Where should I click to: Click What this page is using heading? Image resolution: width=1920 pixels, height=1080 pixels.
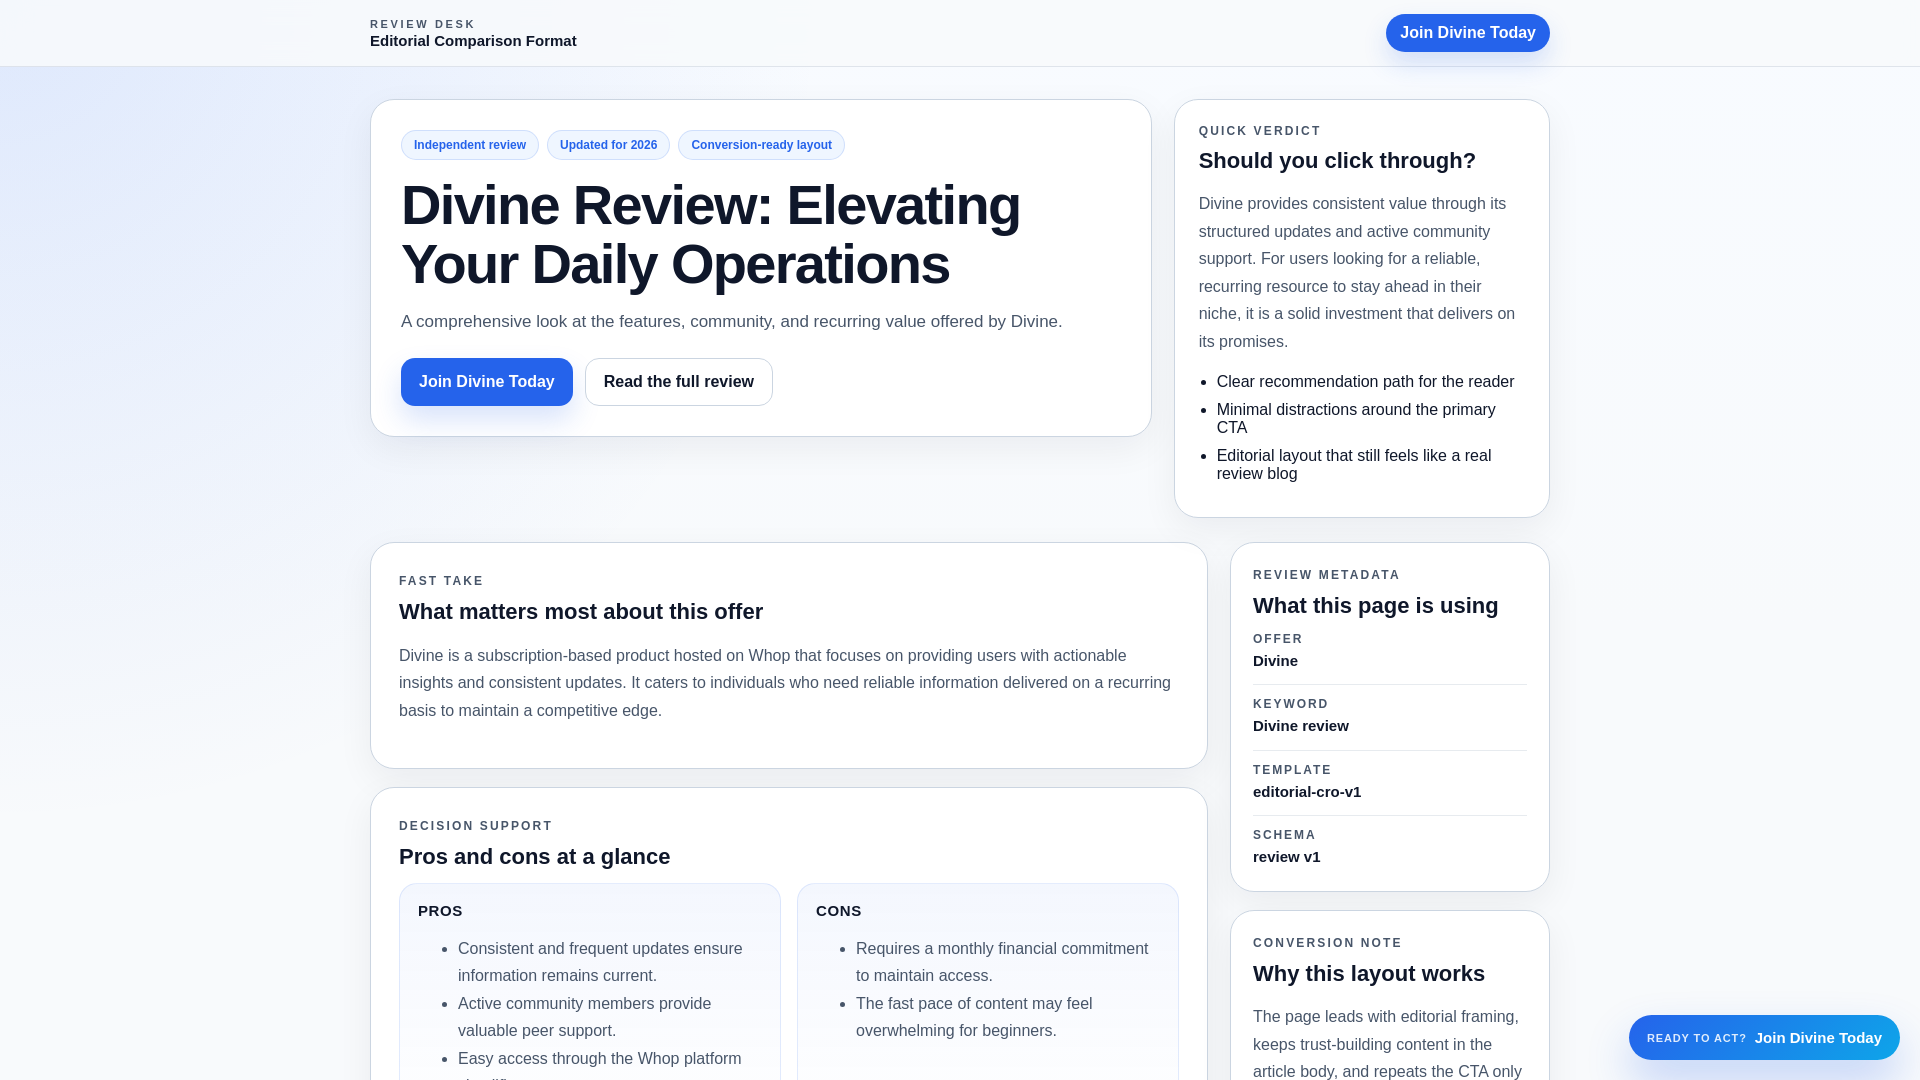[x=1375, y=606]
